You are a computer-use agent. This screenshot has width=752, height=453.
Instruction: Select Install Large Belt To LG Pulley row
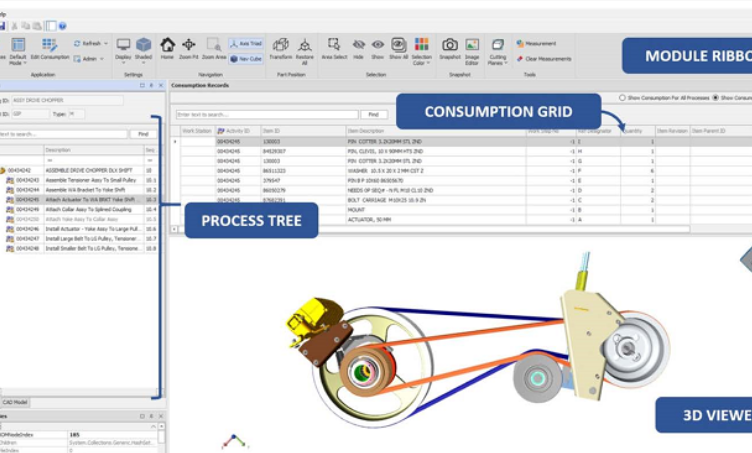pos(79,239)
